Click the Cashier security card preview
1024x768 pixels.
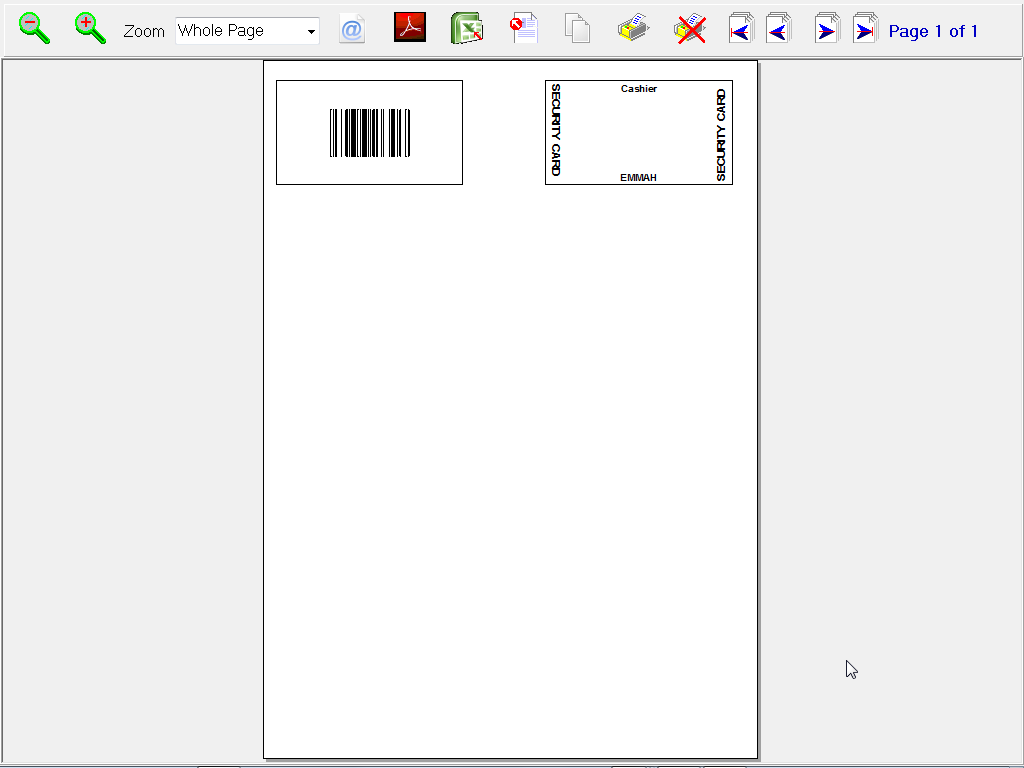(638, 132)
